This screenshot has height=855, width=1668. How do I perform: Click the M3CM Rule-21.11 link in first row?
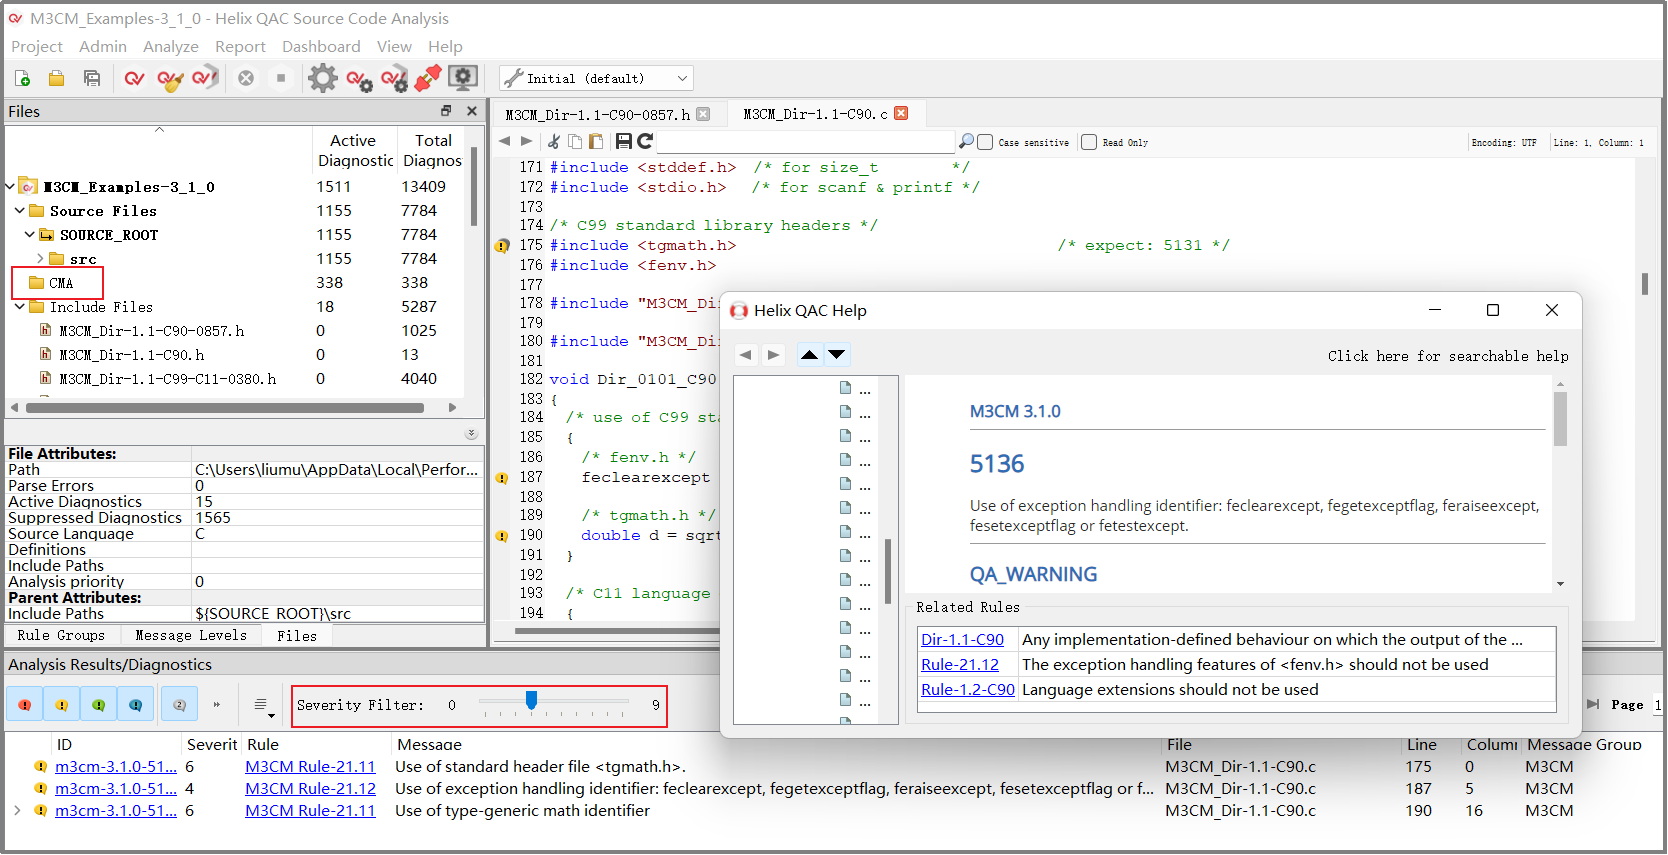[x=310, y=767]
